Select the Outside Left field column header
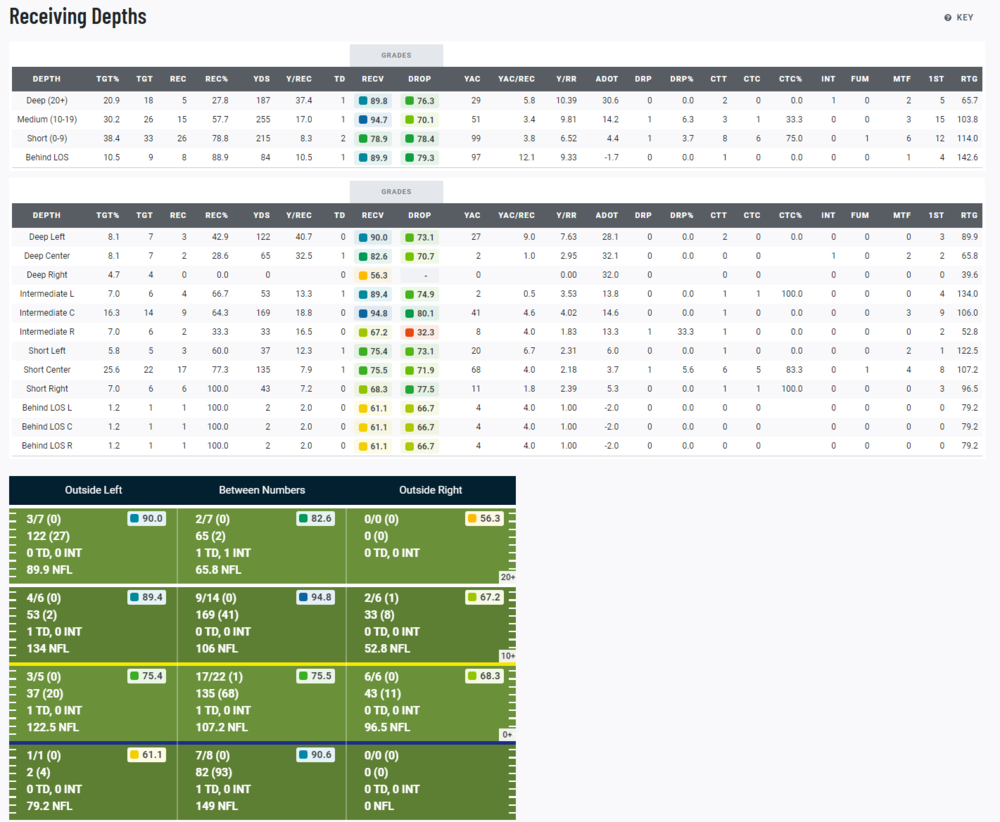 (93, 490)
